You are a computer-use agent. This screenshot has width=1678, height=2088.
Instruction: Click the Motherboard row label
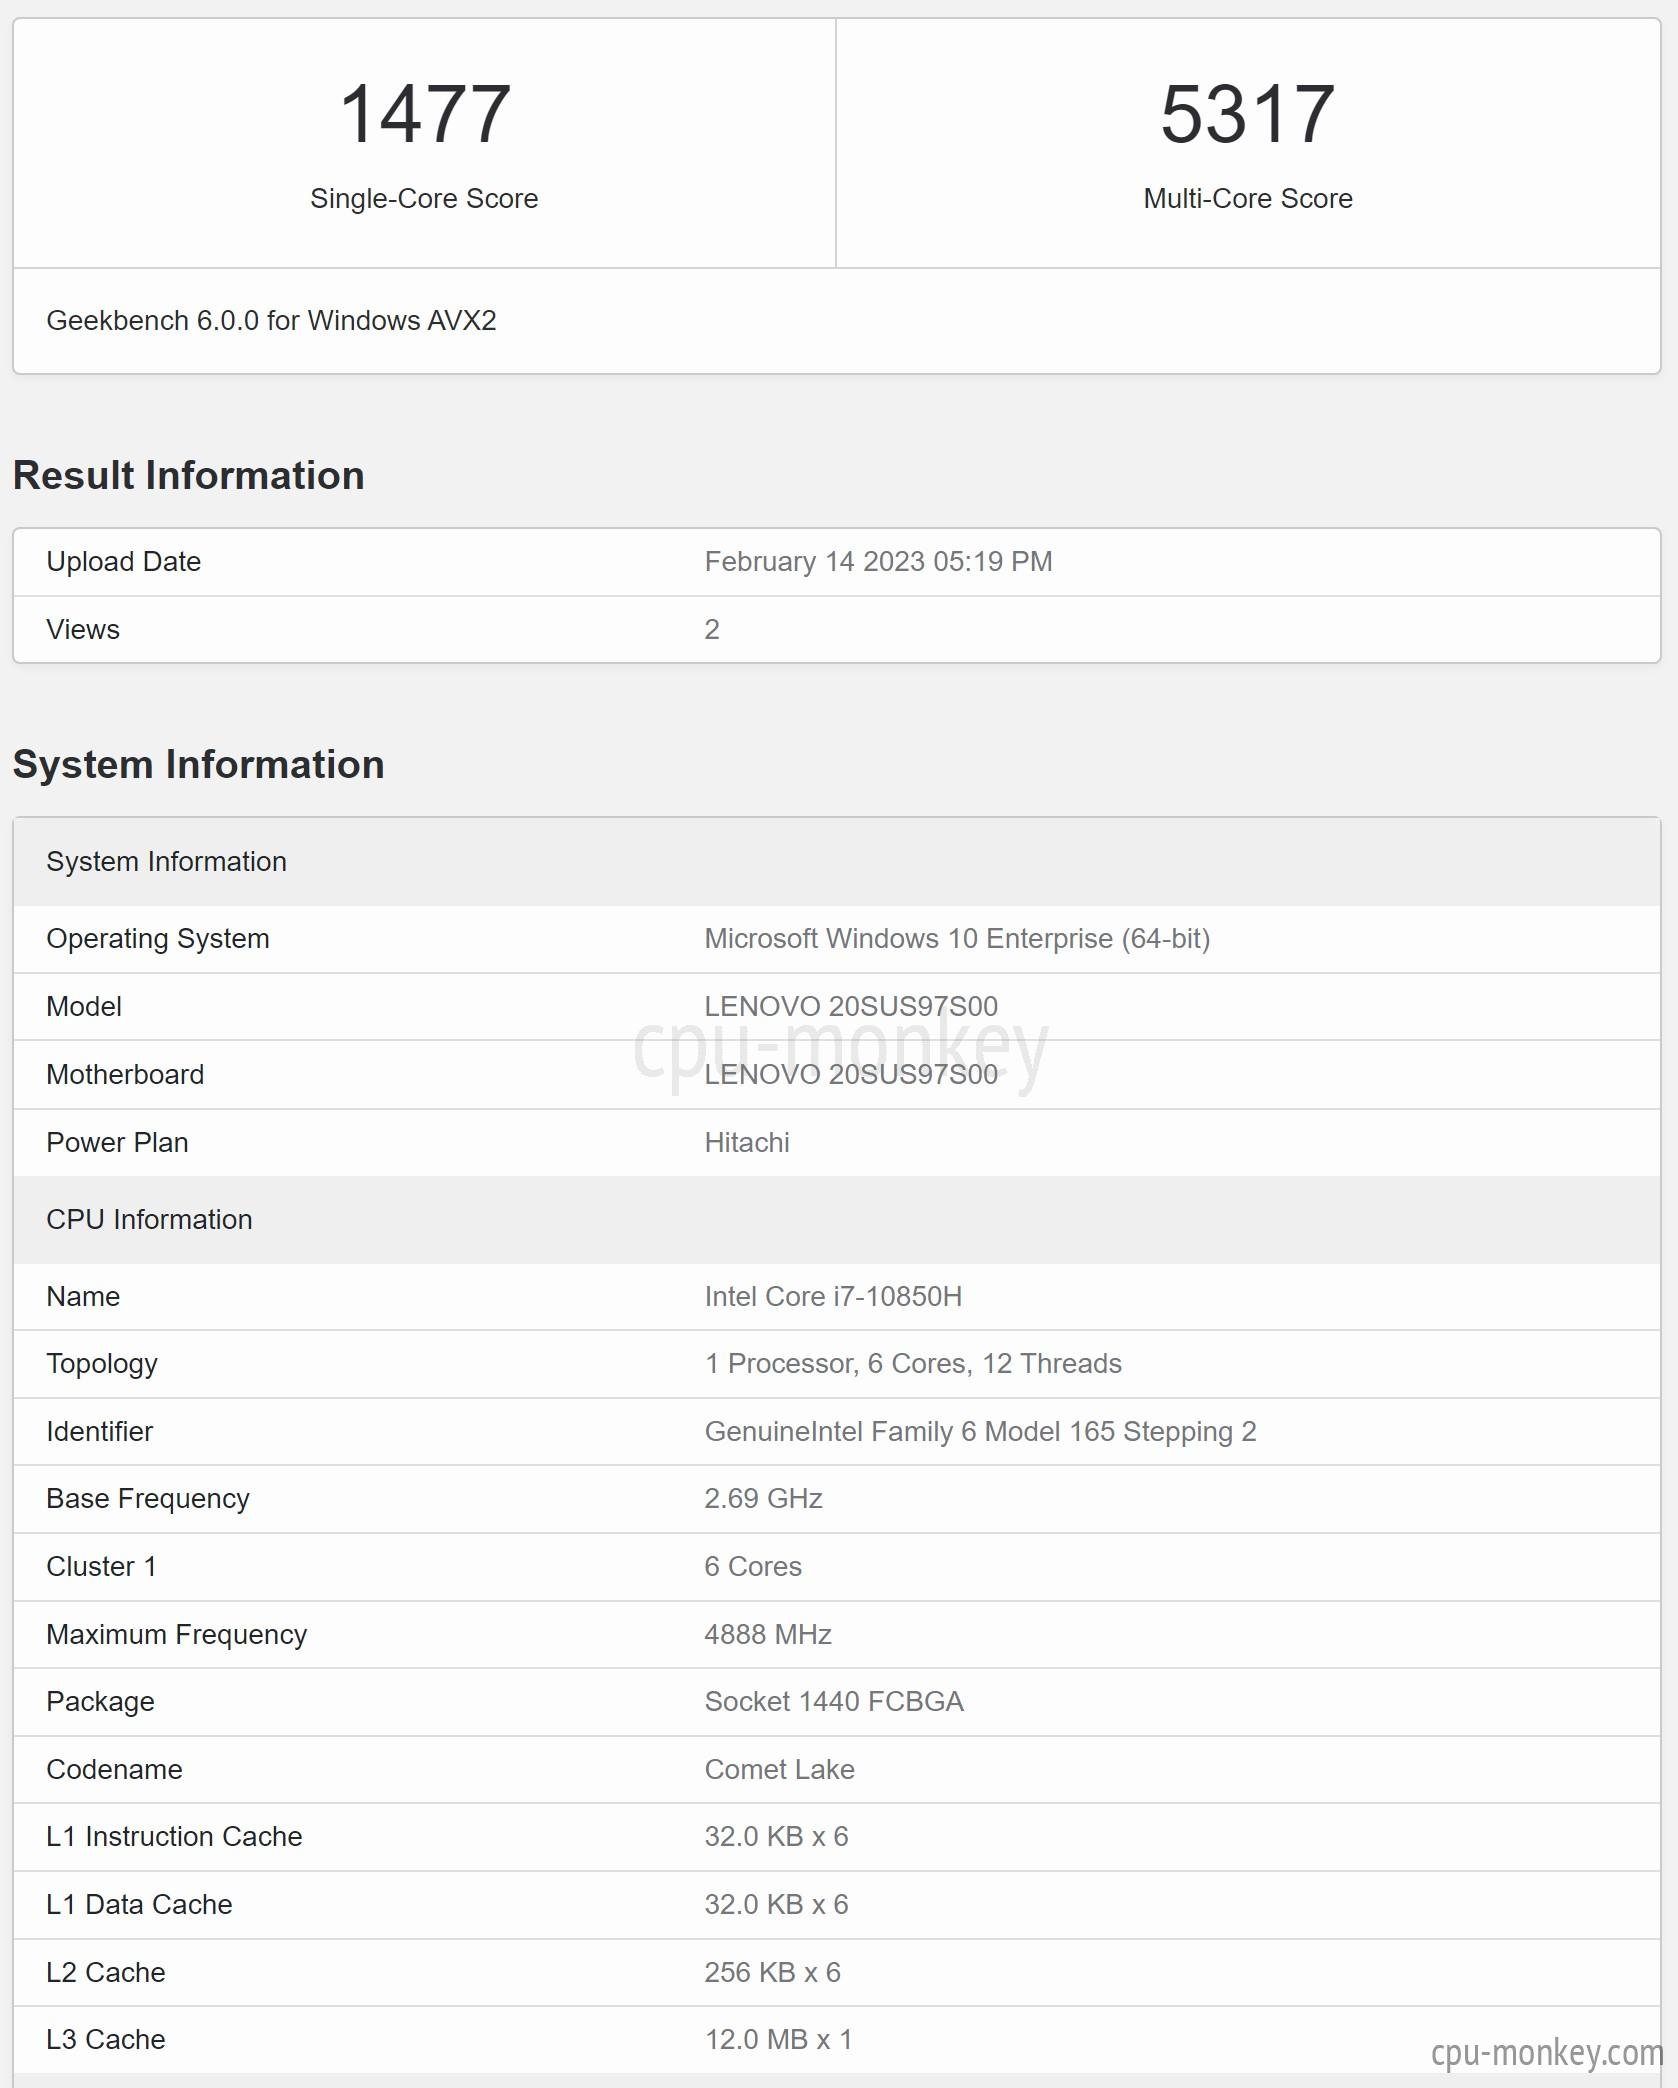(125, 1074)
